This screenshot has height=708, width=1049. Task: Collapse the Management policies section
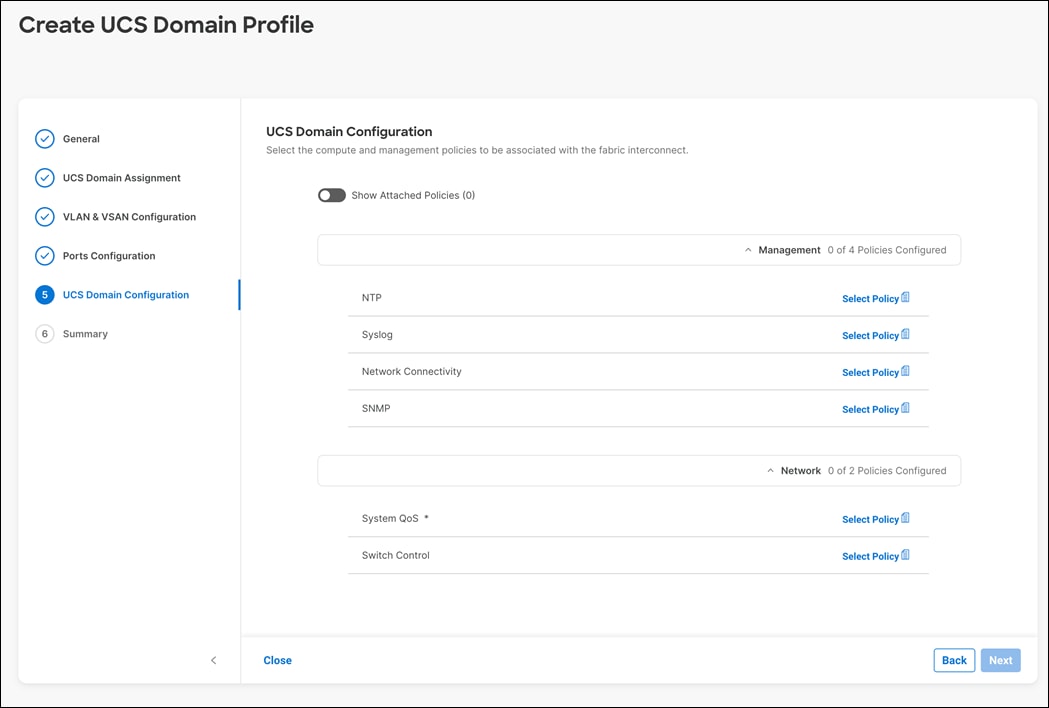click(x=748, y=248)
